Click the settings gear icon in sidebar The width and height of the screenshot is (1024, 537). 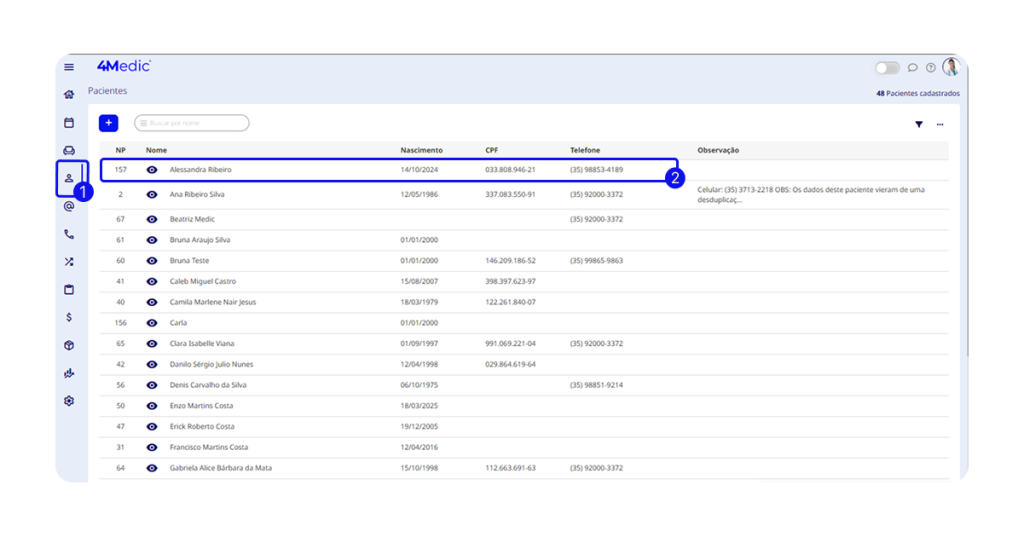69,401
